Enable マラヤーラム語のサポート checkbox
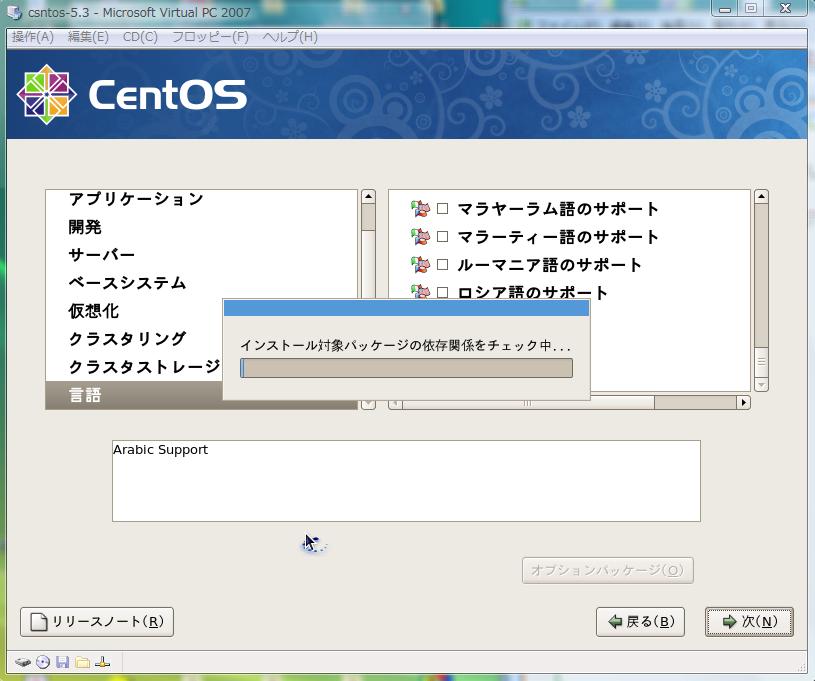The height and width of the screenshot is (681, 815). pyautogui.click(x=442, y=209)
